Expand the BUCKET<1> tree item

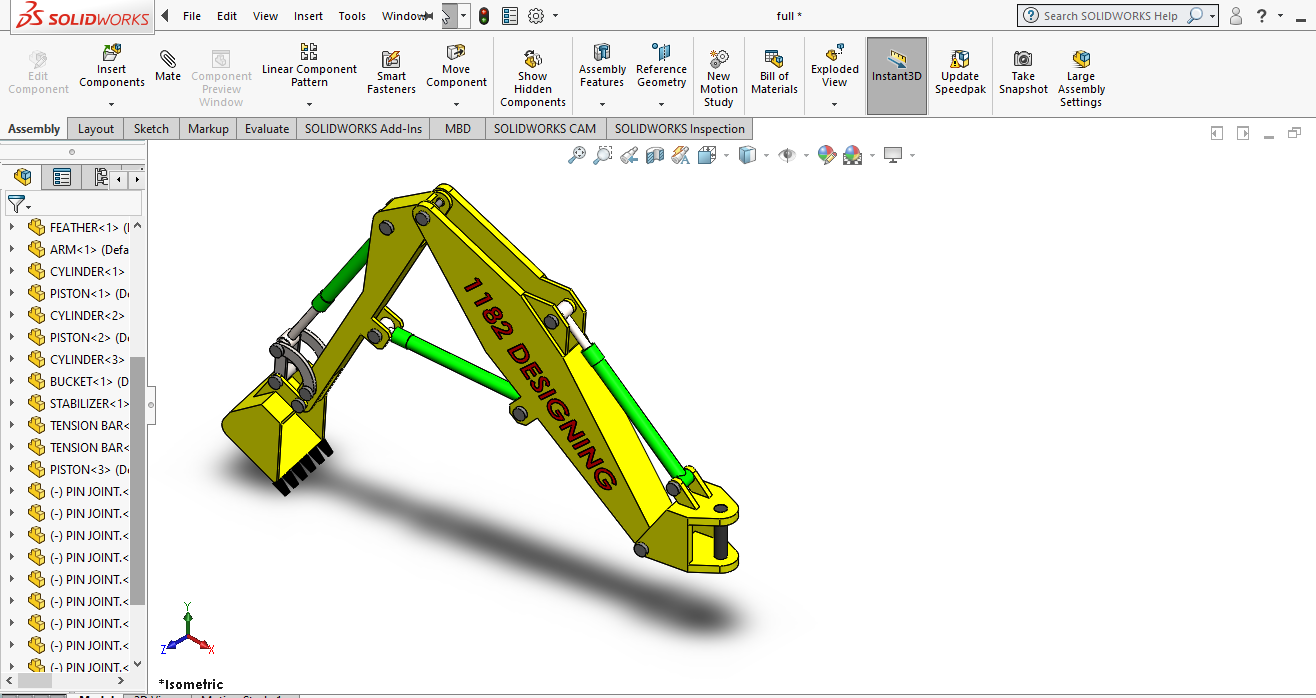12,381
